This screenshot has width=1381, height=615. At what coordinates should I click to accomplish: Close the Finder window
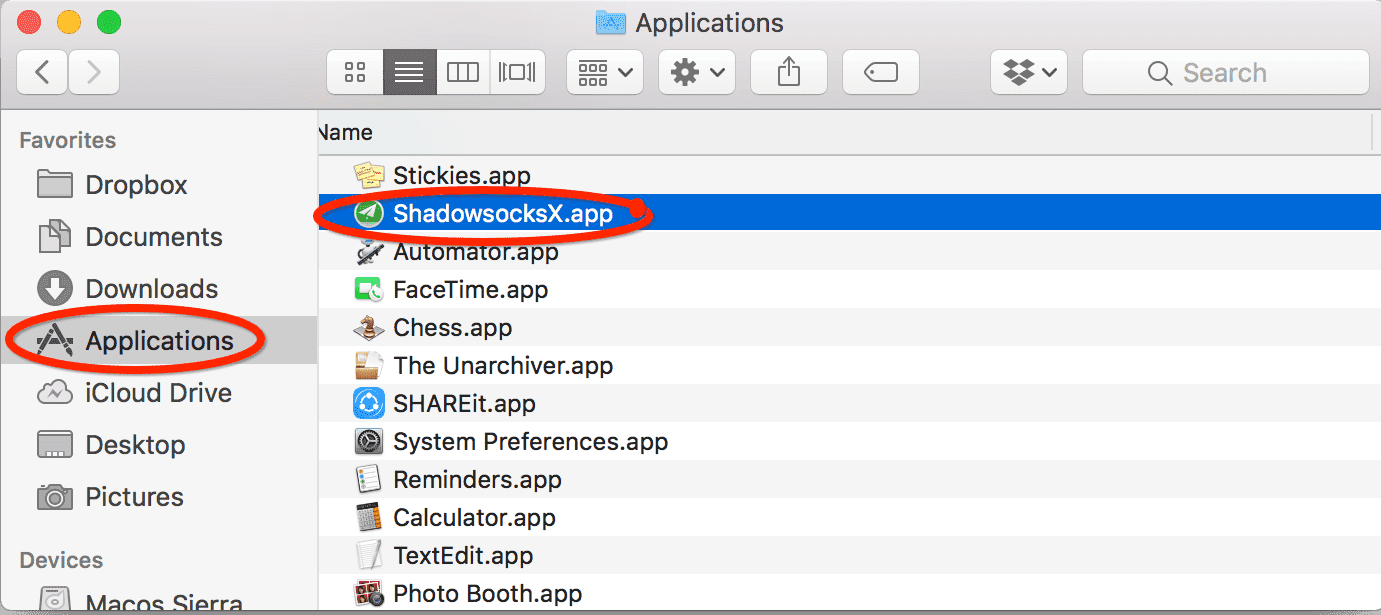(x=30, y=21)
